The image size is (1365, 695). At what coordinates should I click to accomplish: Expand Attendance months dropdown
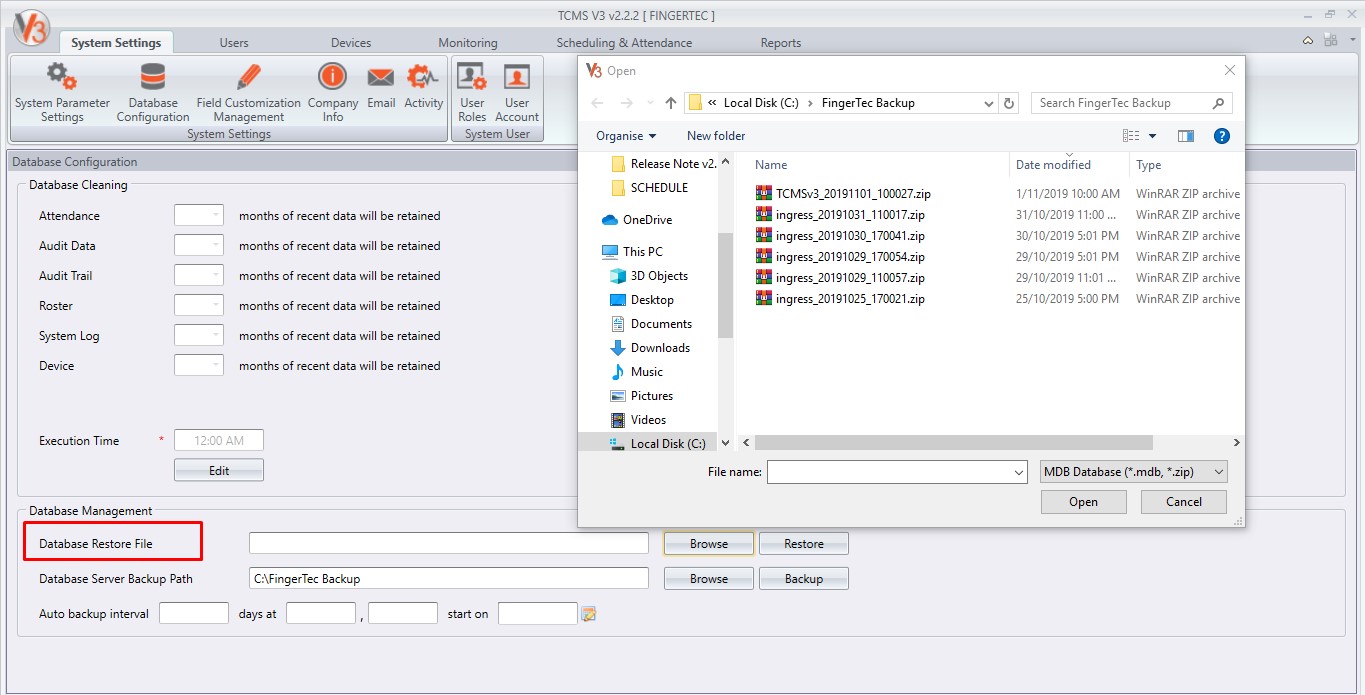tap(215, 216)
